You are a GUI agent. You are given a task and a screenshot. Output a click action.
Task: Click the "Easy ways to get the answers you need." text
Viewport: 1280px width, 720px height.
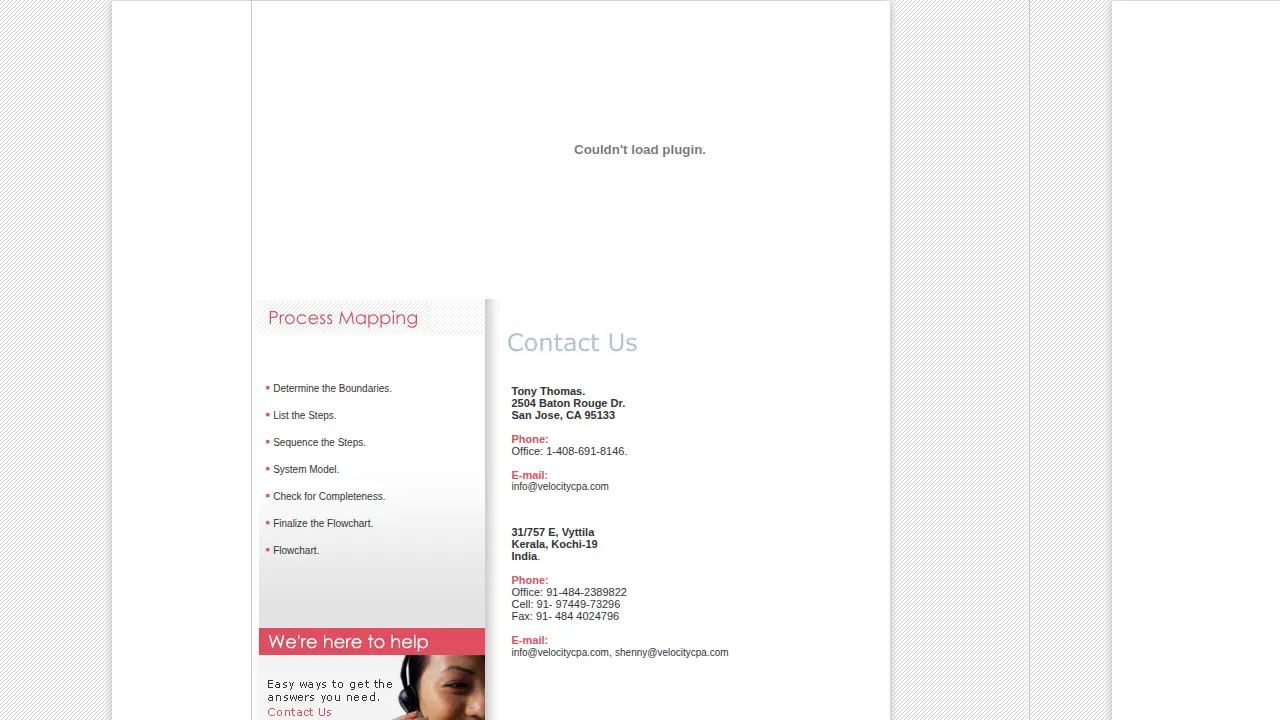[330, 690]
